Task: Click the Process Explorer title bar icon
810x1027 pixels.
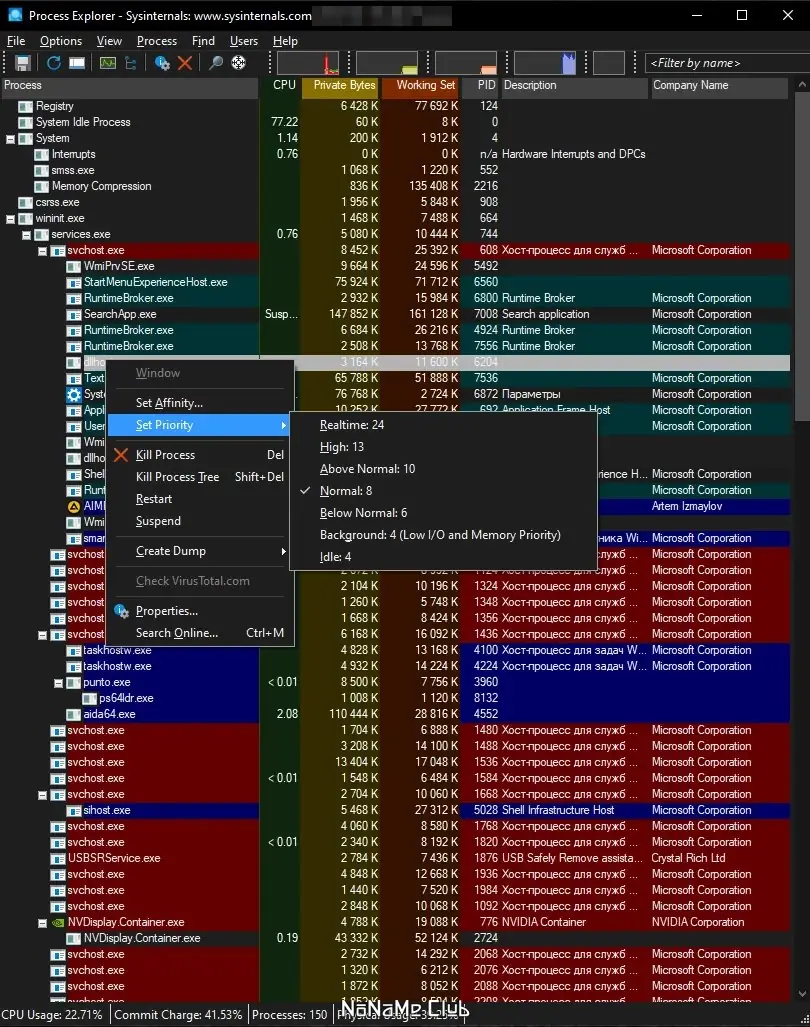Action: tap(15, 14)
